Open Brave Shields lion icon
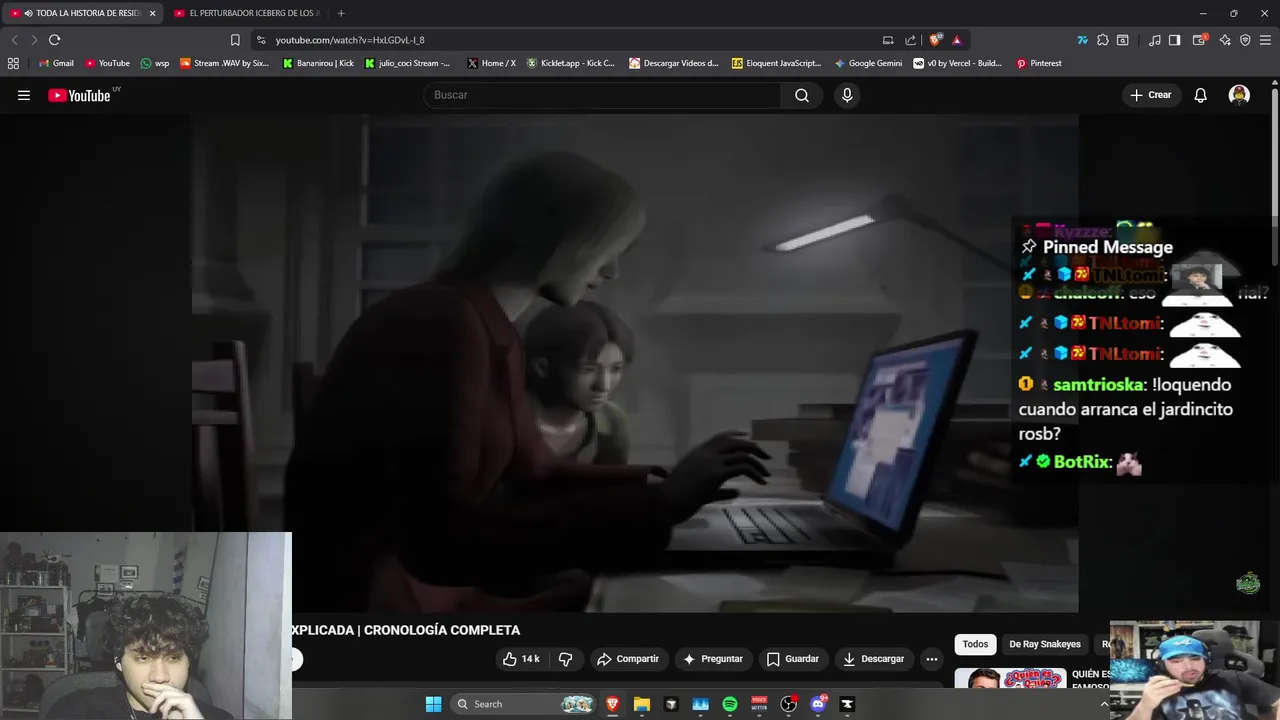Image resolution: width=1280 pixels, height=720 pixels. (935, 40)
